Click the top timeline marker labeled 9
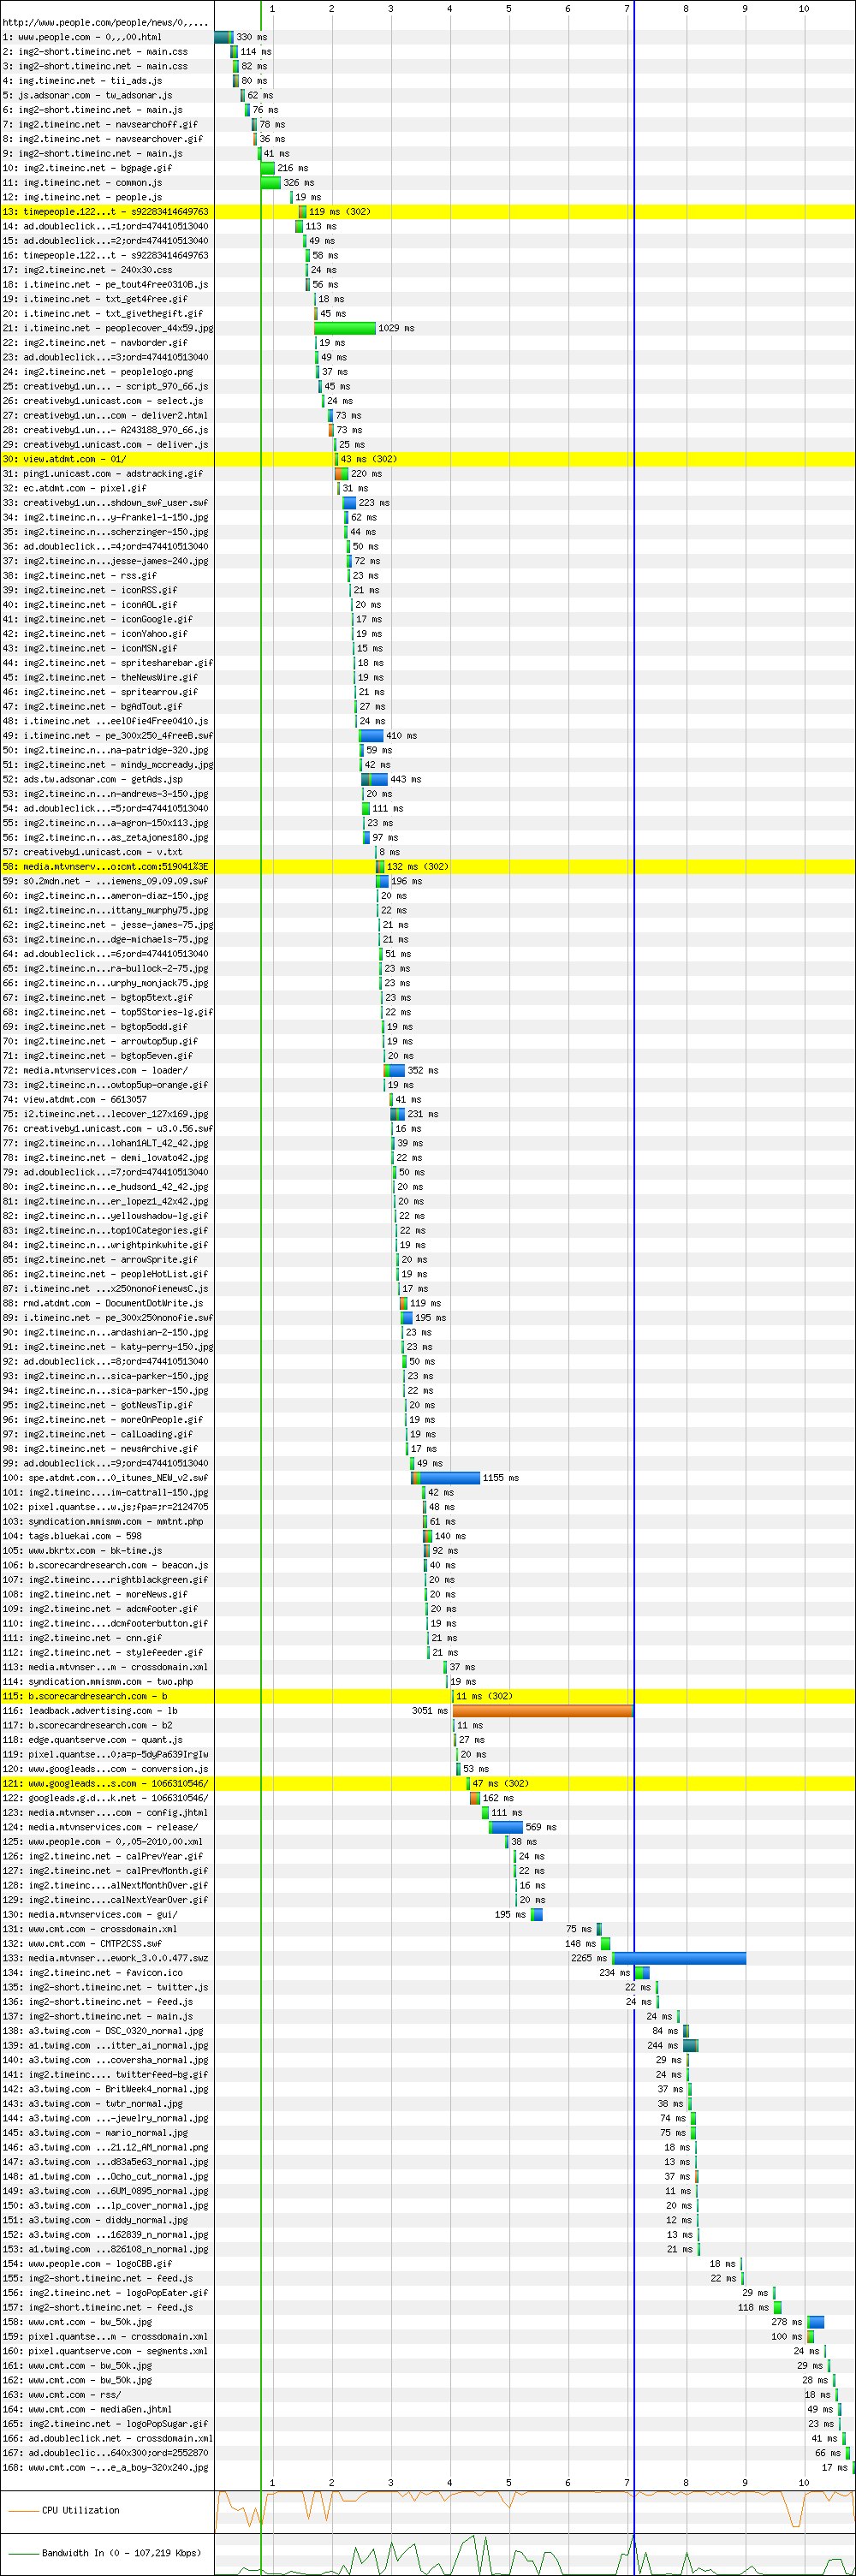 [744, 8]
